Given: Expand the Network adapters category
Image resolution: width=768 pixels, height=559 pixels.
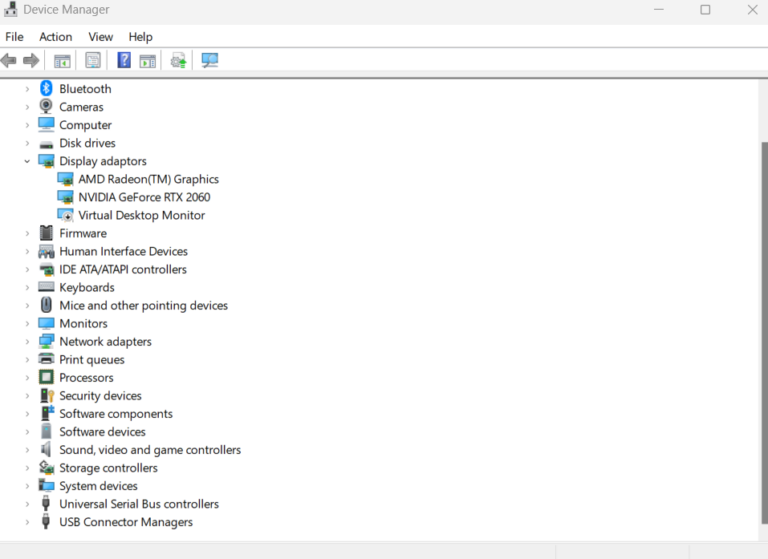Looking at the screenshot, I should point(27,342).
